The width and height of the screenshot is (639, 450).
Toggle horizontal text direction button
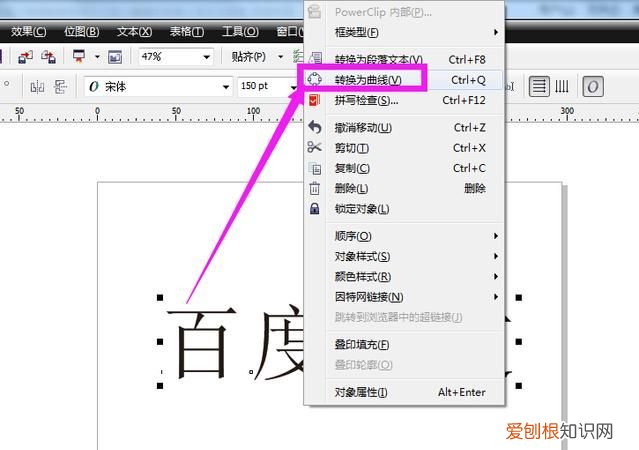click(539, 86)
